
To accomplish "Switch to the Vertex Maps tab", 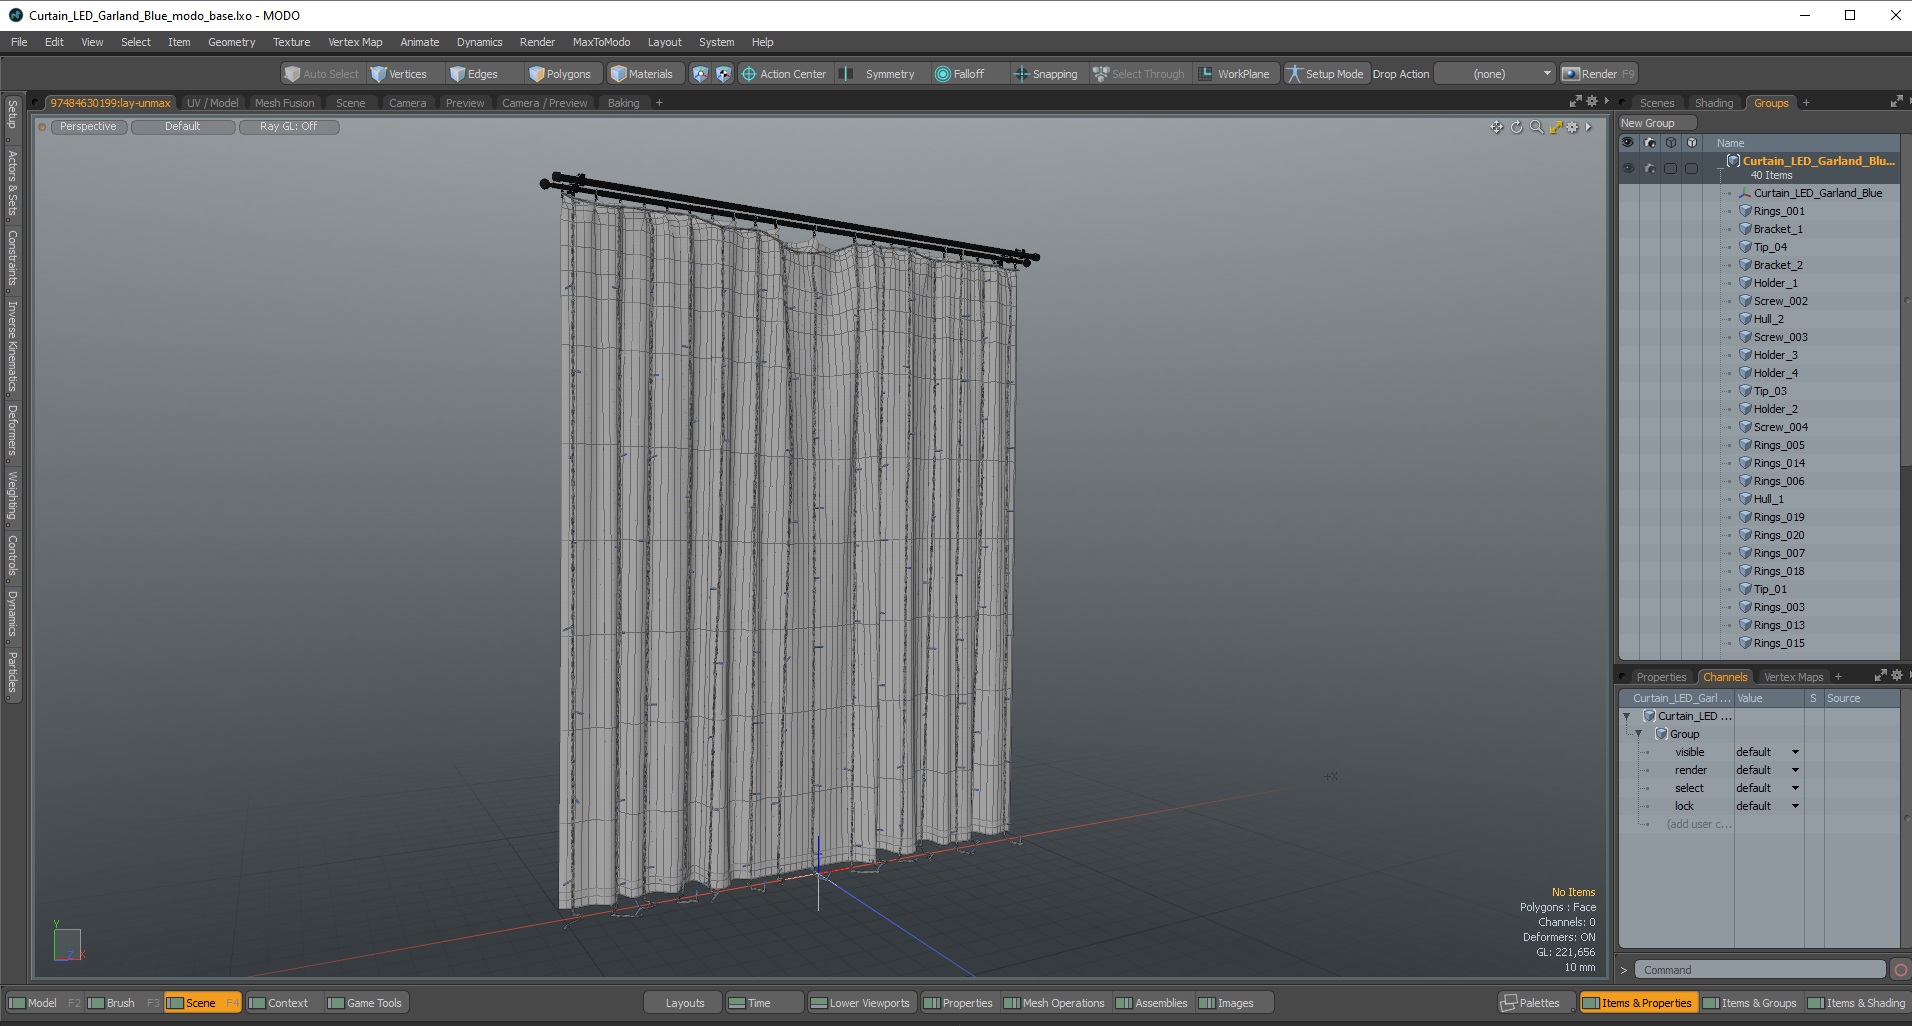I will (1793, 677).
